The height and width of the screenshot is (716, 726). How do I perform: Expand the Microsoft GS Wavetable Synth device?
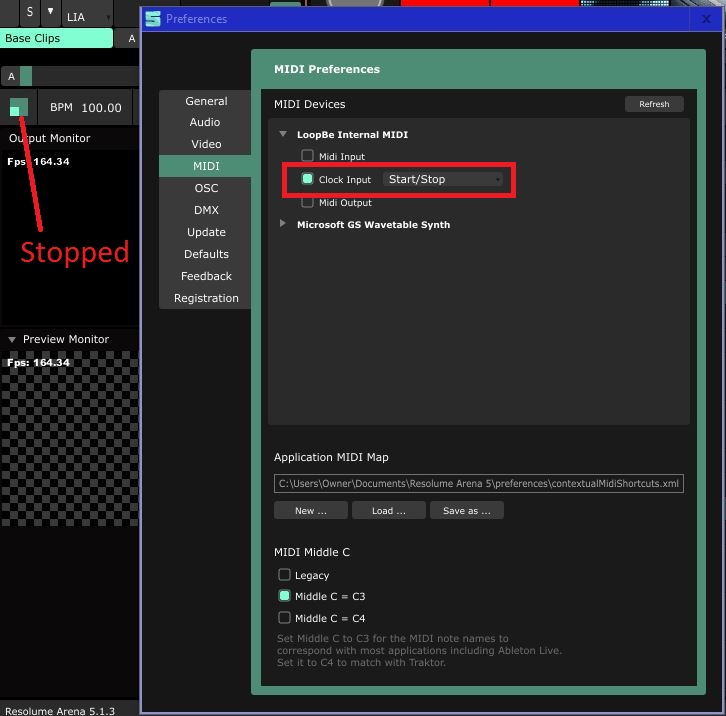click(x=284, y=225)
